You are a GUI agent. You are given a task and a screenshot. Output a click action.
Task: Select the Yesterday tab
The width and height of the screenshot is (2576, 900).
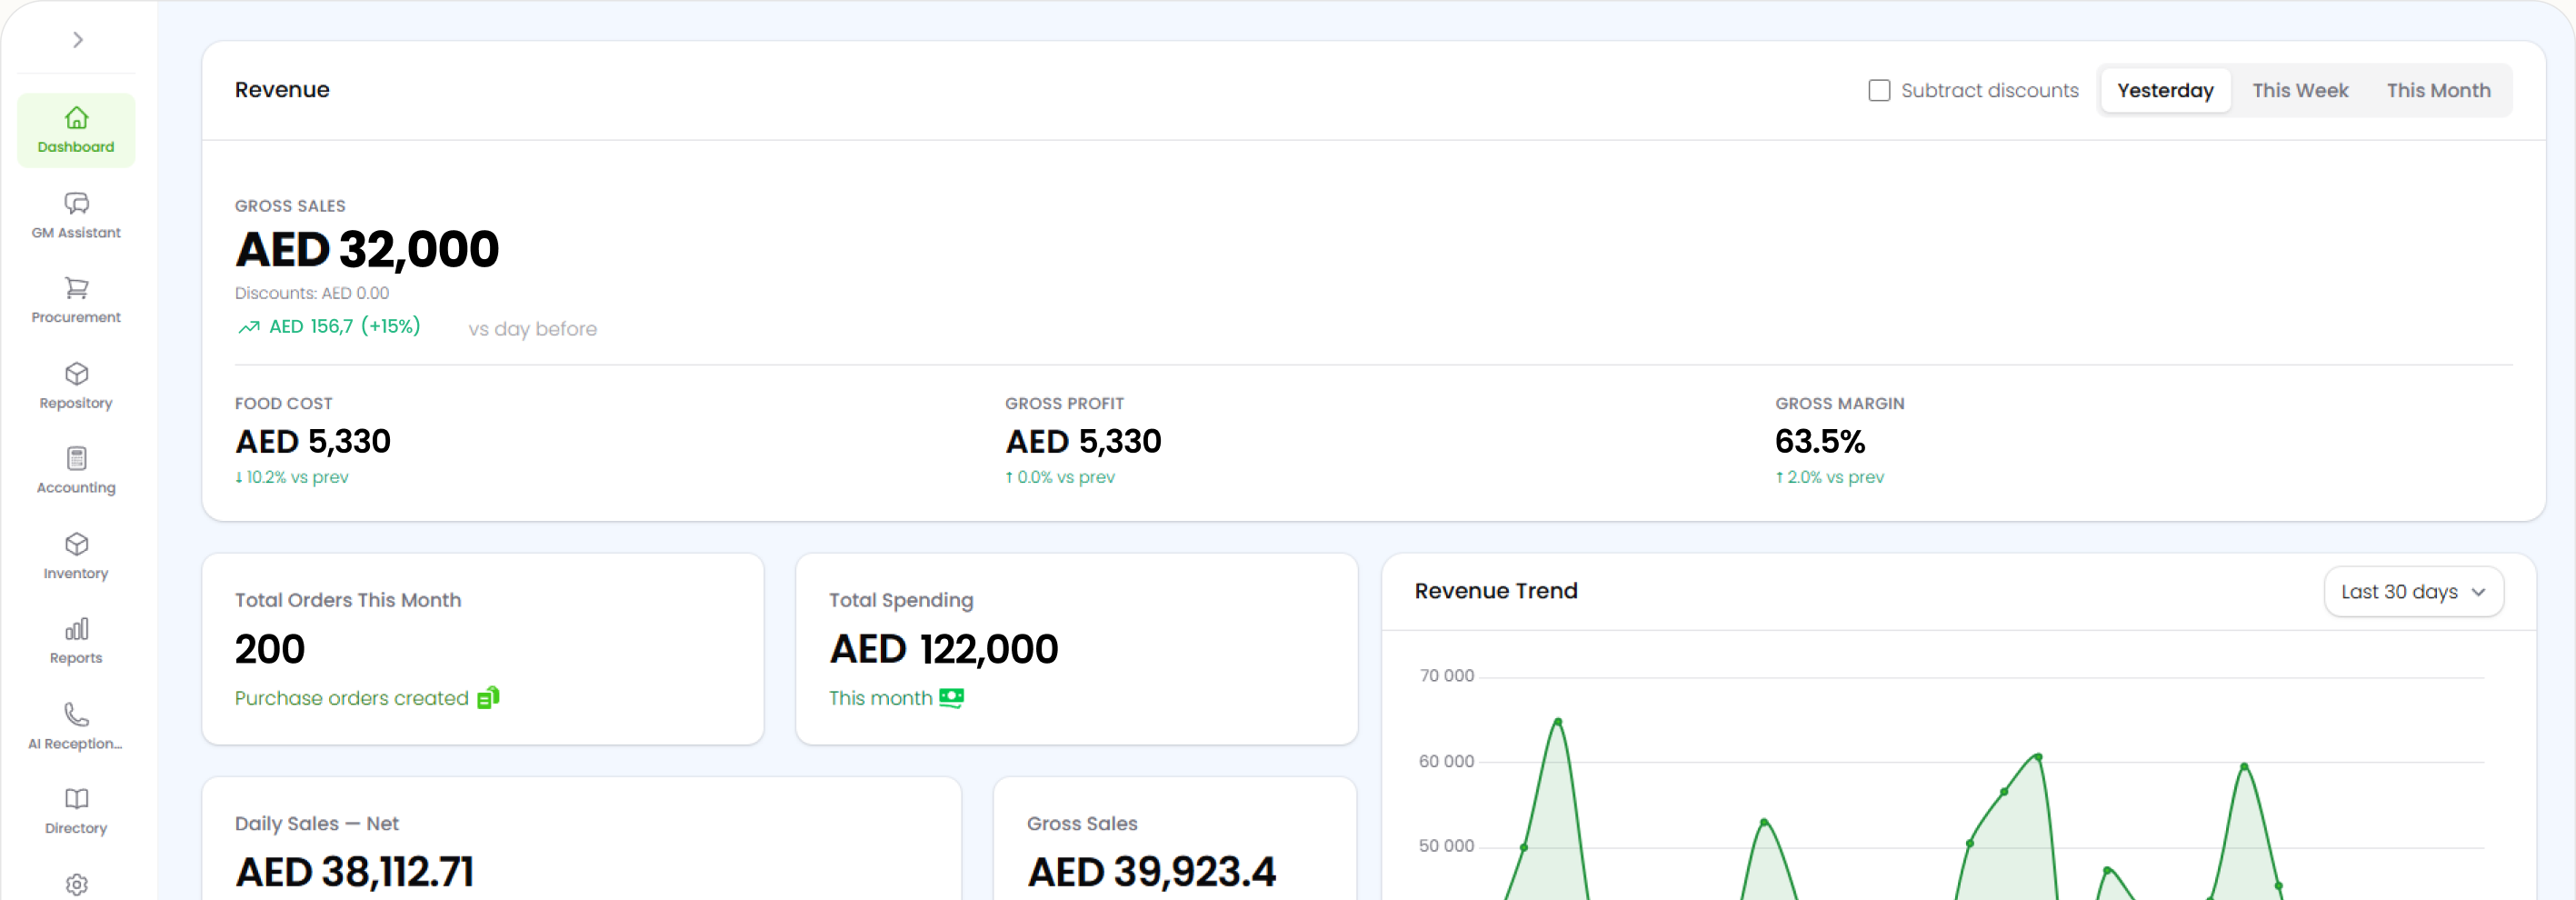click(x=2165, y=91)
